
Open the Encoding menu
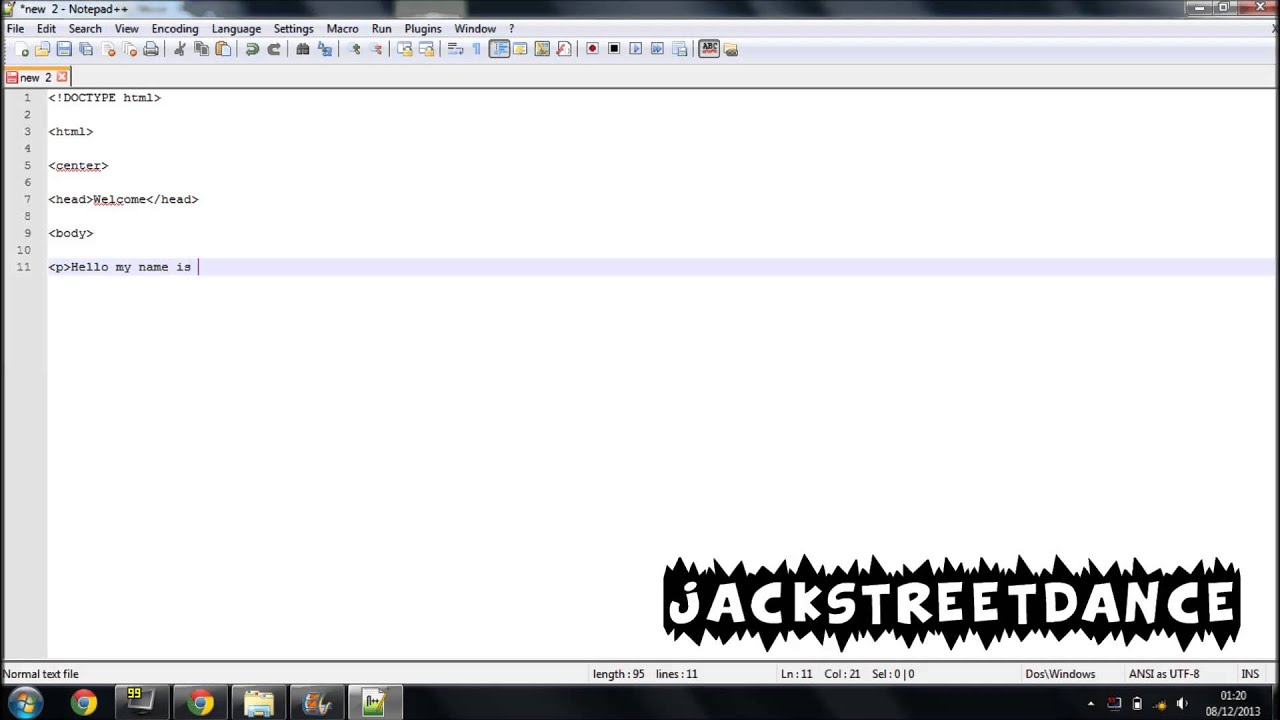tap(175, 29)
